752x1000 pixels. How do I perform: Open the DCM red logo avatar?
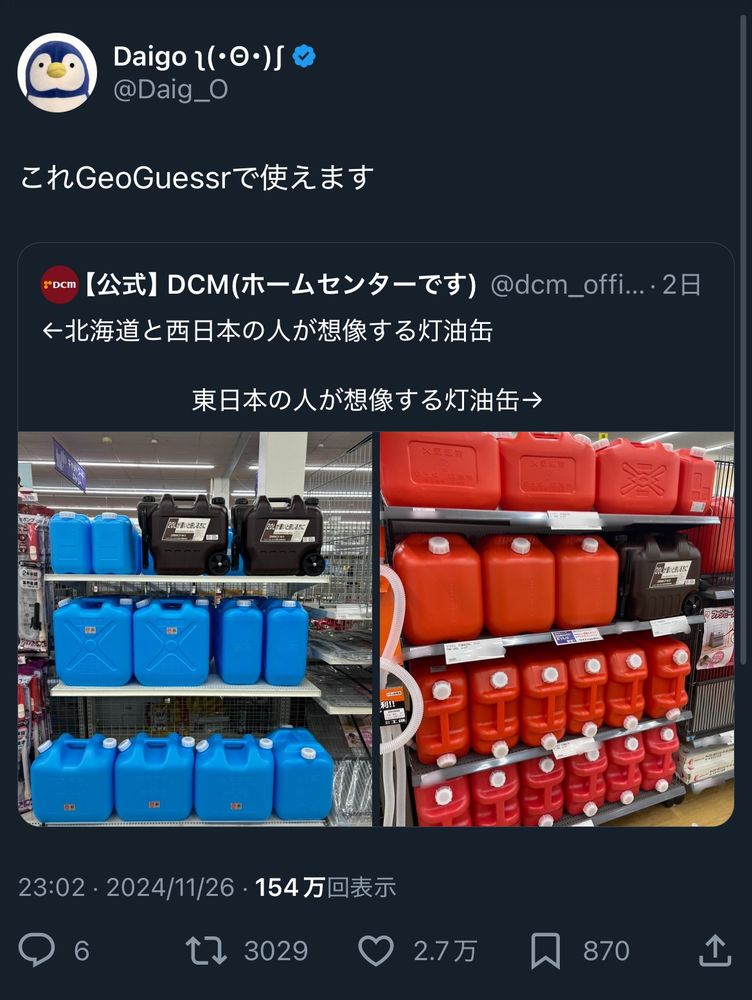click(x=59, y=284)
